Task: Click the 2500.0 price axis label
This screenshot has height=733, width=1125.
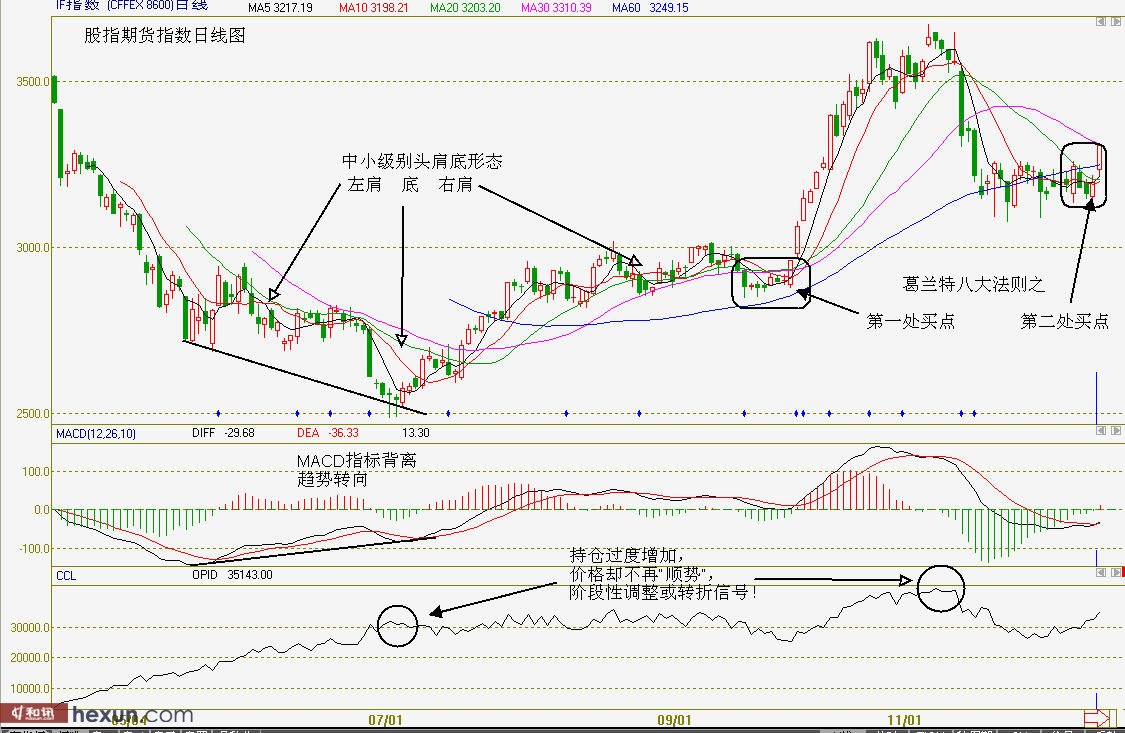Action: (33, 413)
